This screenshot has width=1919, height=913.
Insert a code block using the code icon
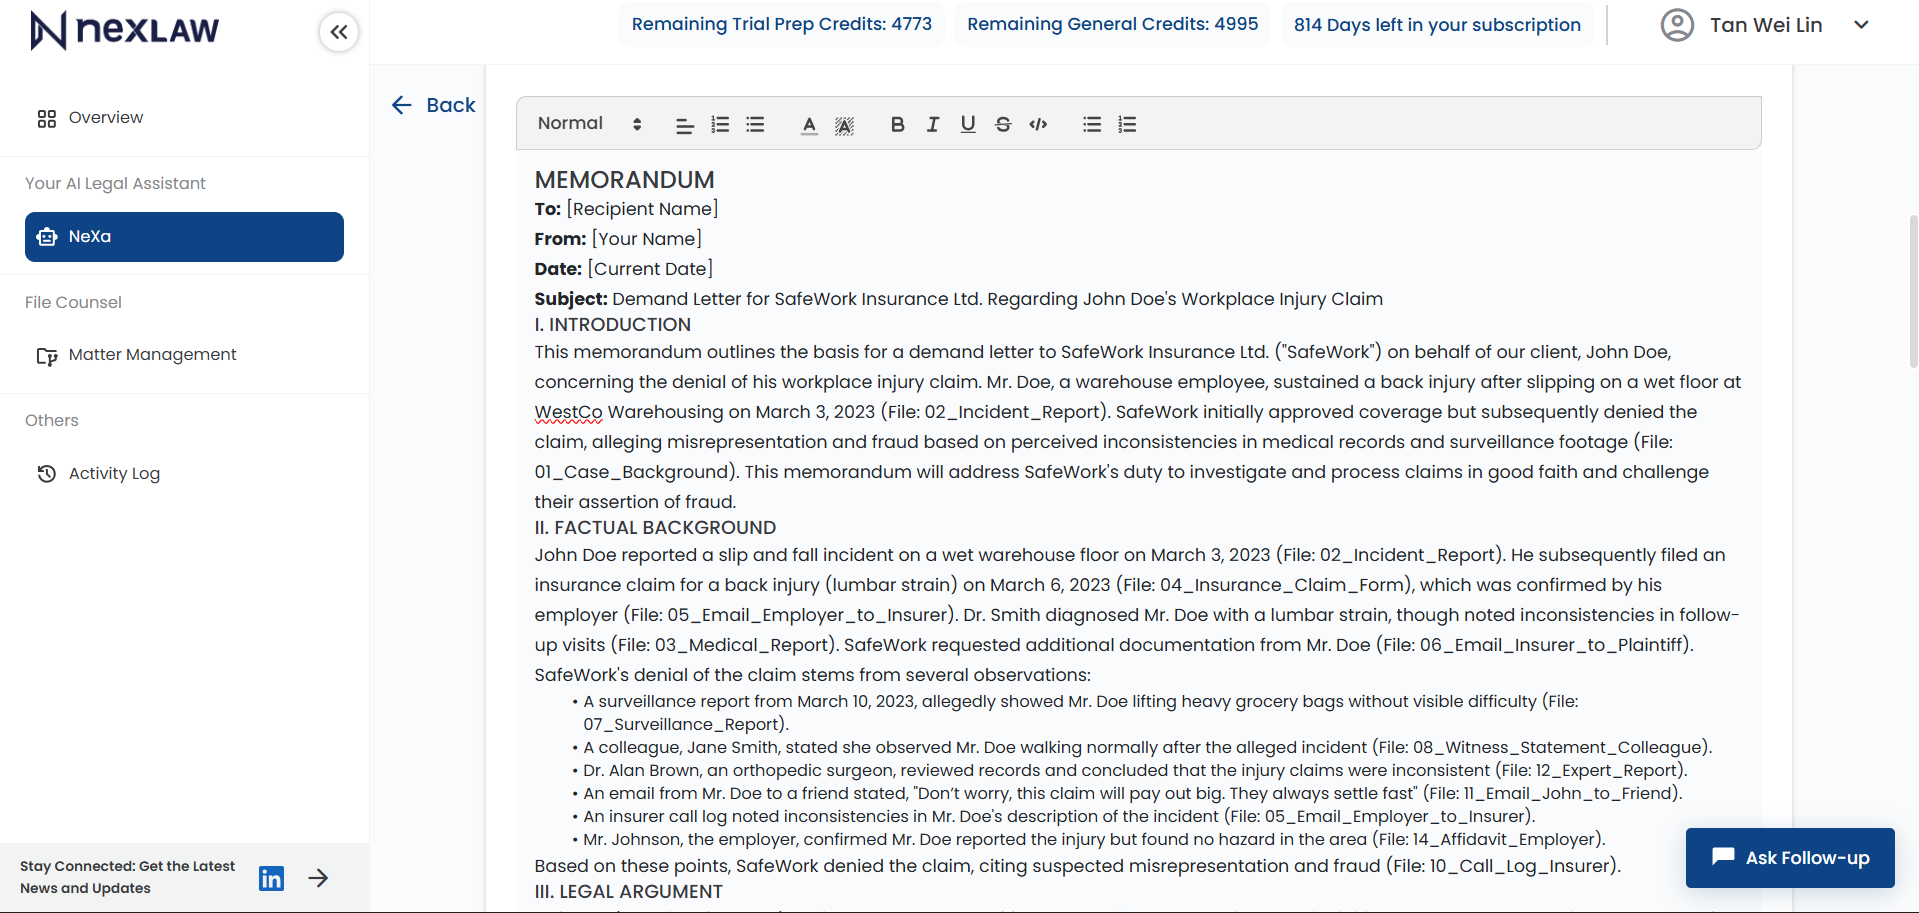tap(1037, 124)
